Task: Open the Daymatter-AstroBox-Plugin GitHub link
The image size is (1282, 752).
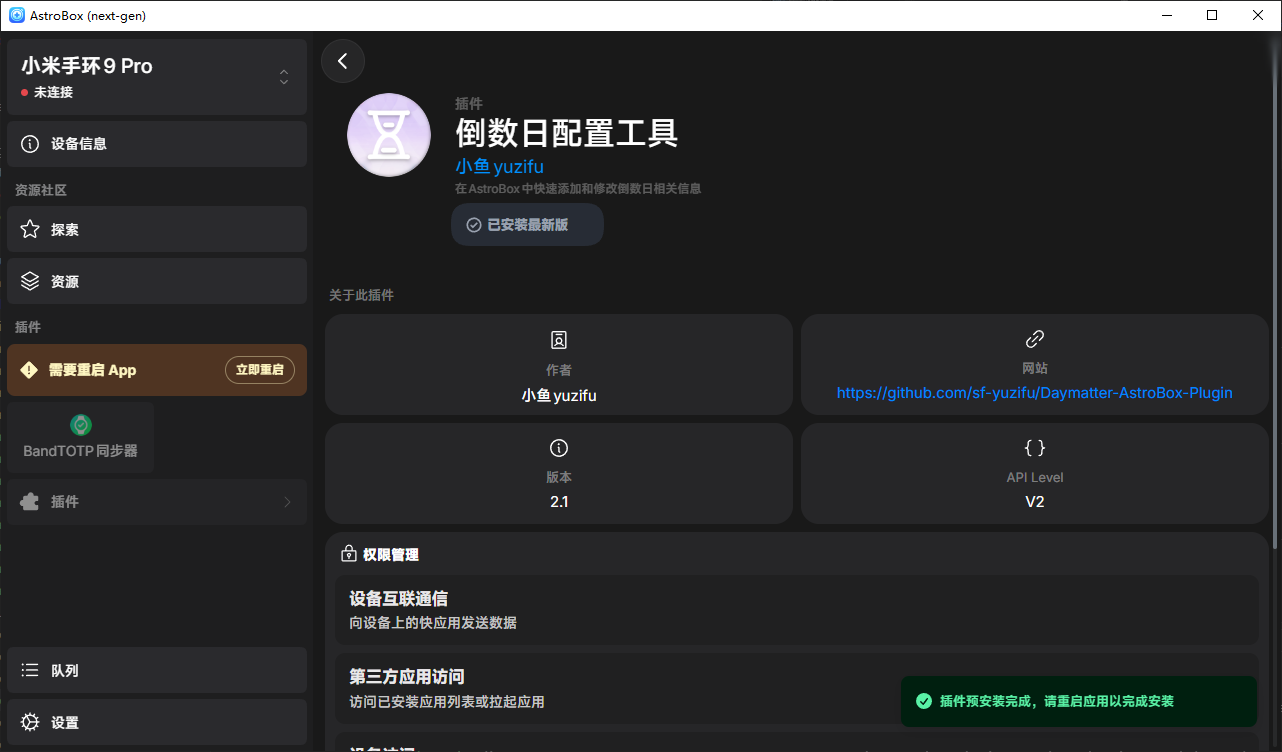Action: point(1035,393)
